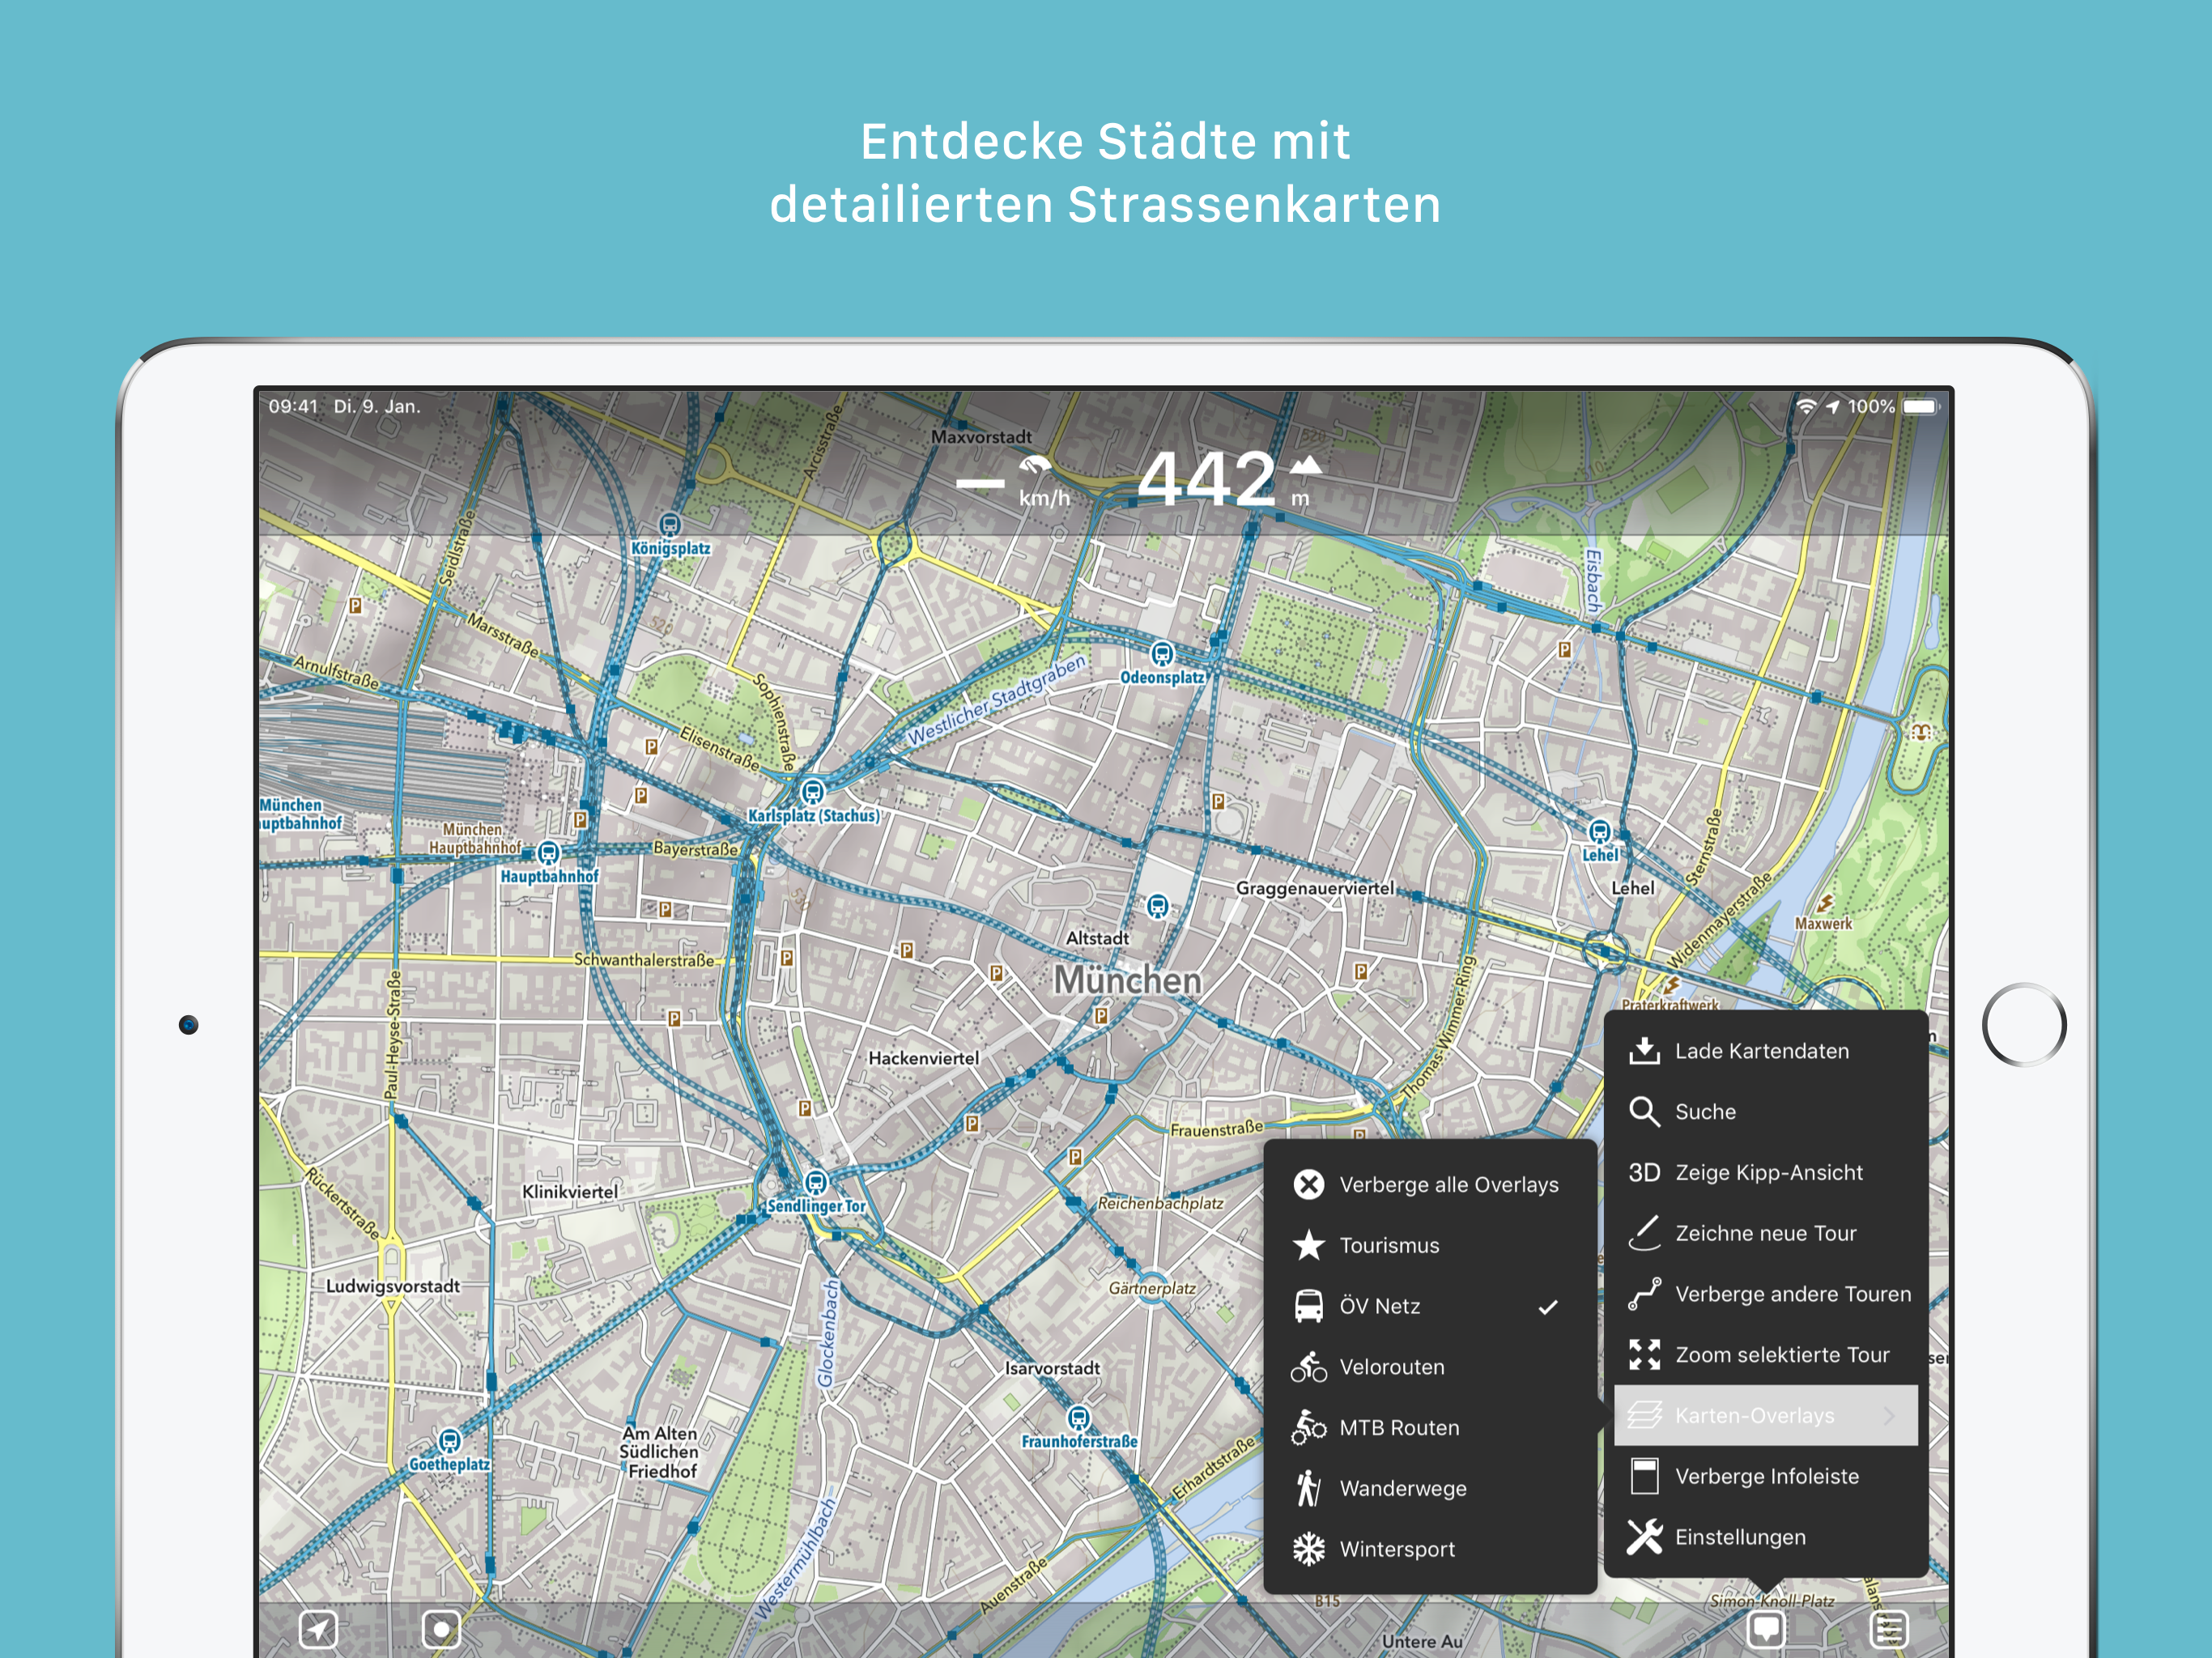This screenshot has height=1658, width=2212.
Task: Tap the Karlsplatz (Stachus) station icon
Action: pyautogui.click(x=813, y=793)
